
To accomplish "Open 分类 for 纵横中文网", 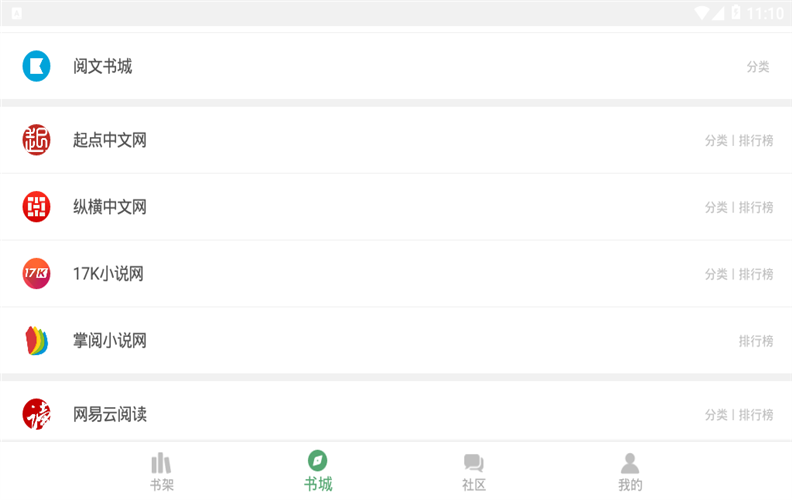I will click(x=716, y=208).
